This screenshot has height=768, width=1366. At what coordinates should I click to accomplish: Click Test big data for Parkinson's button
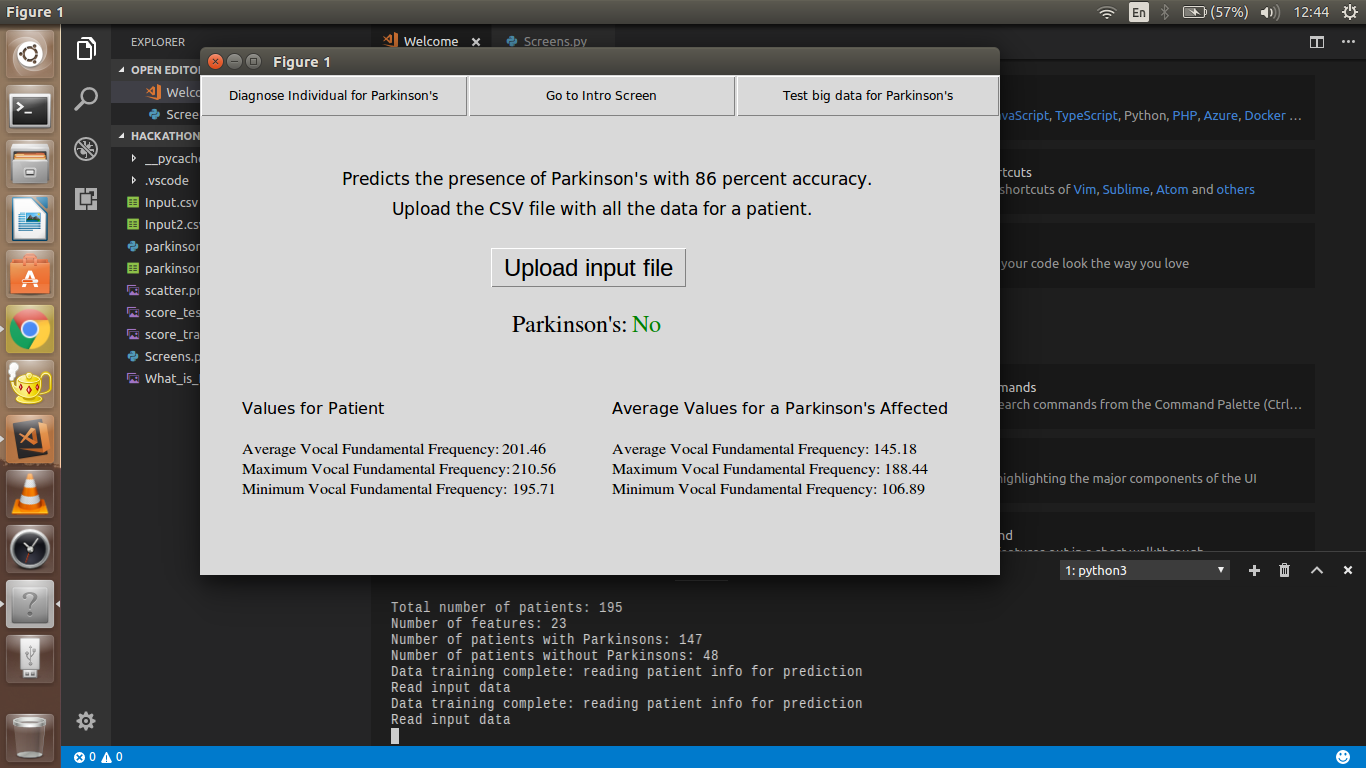[868, 96]
